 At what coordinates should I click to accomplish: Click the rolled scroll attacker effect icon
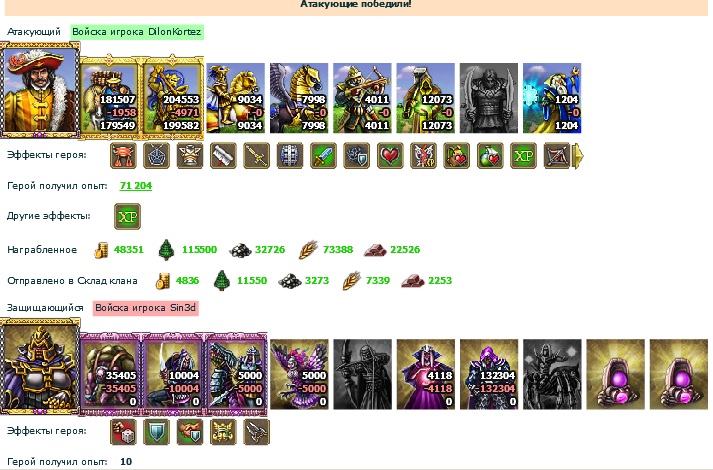[x=223, y=156]
